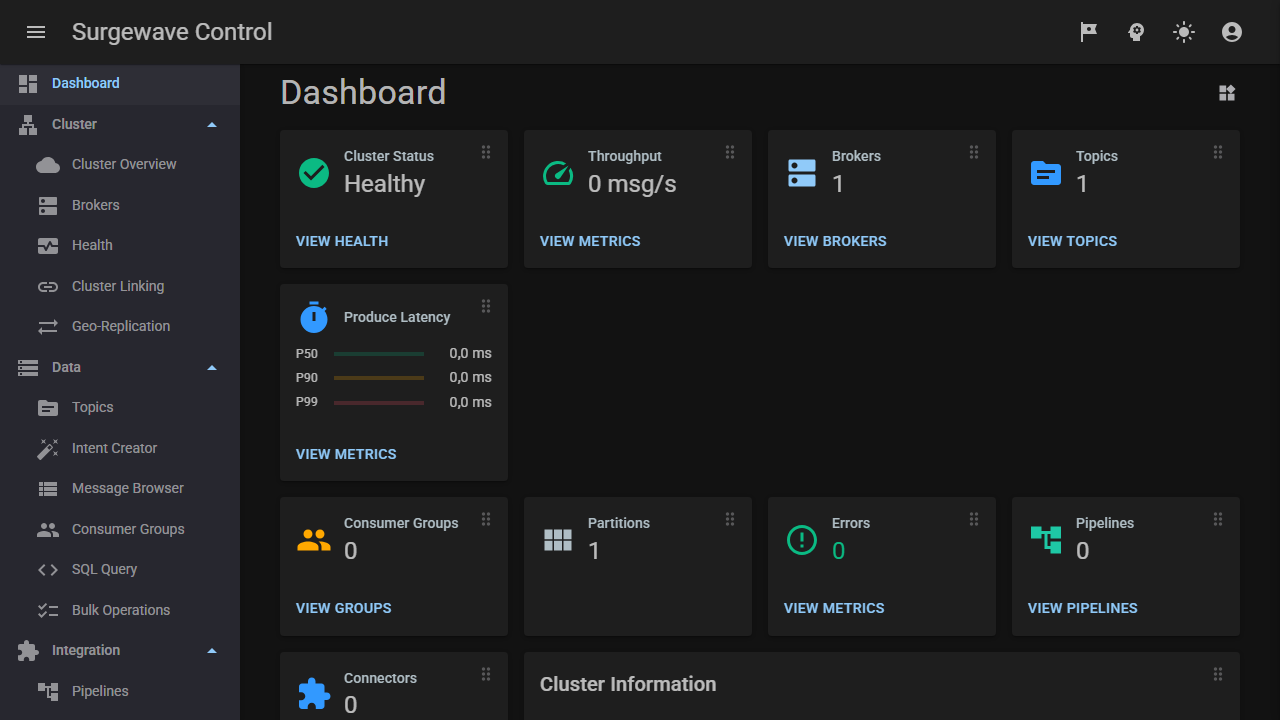The height and width of the screenshot is (720, 1280).
Task: Click the Cluster Information heading
Action: tap(628, 685)
